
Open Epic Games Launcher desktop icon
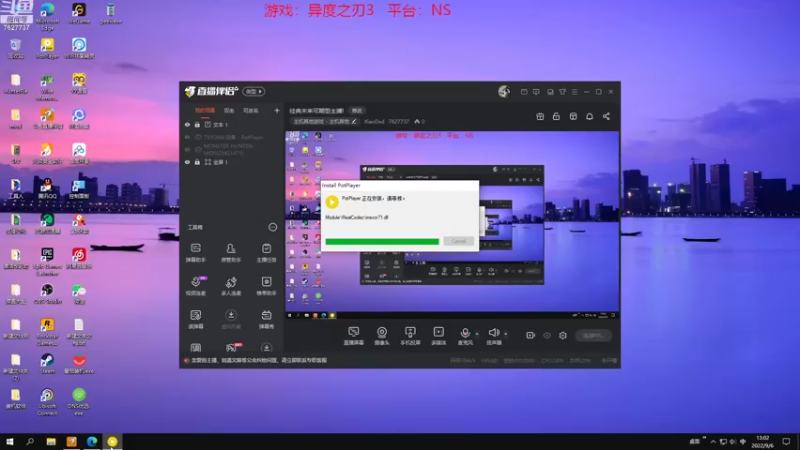(x=47, y=261)
